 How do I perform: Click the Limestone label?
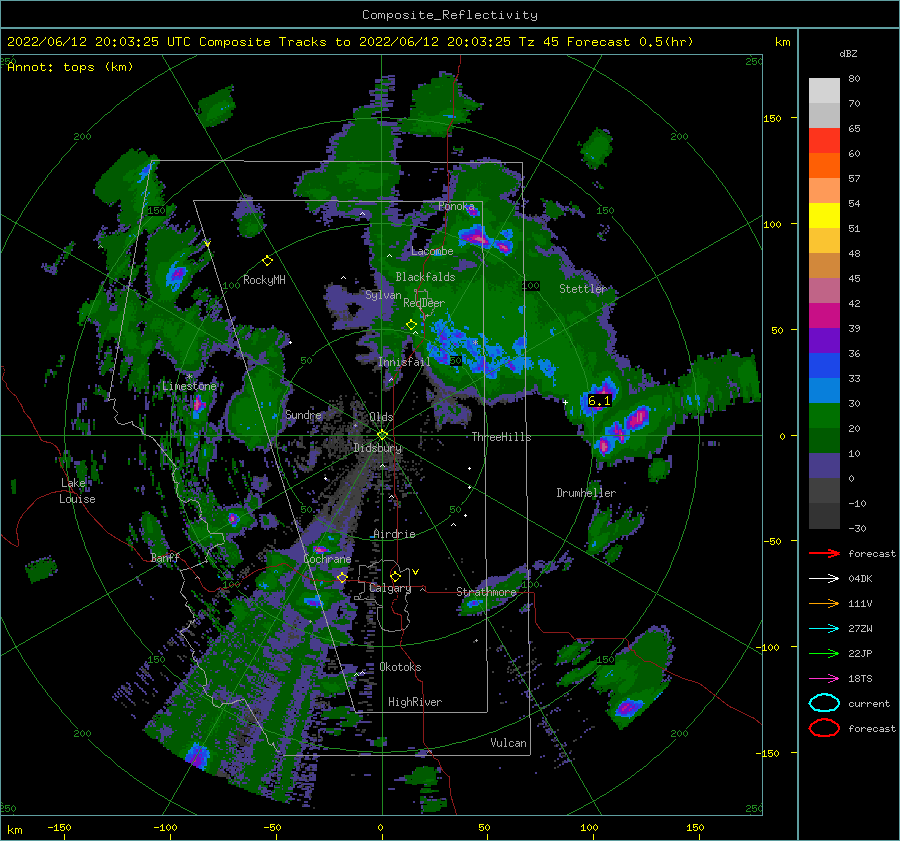pos(189,386)
